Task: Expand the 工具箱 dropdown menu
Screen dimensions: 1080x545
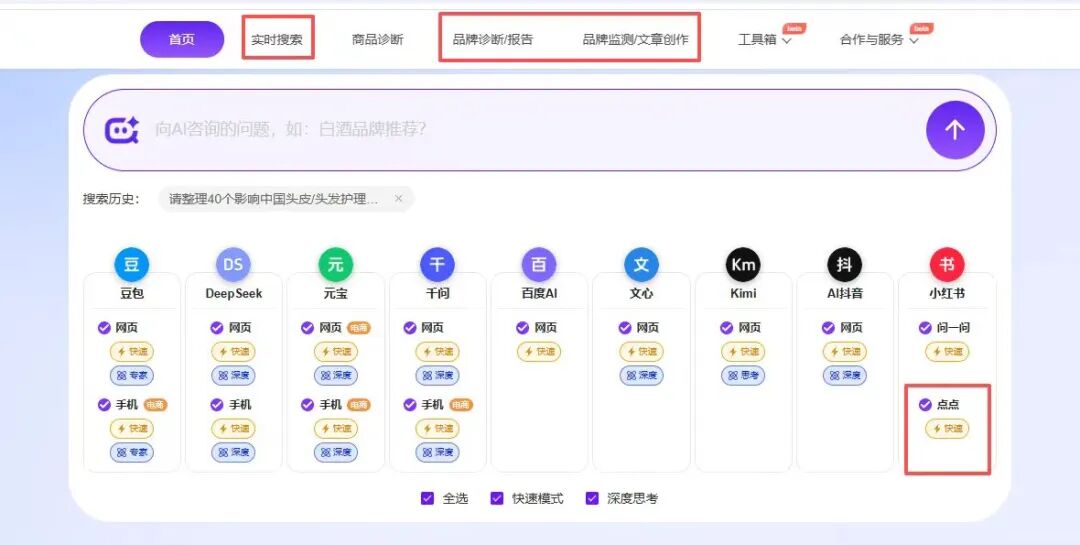Action: click(765, 40)
